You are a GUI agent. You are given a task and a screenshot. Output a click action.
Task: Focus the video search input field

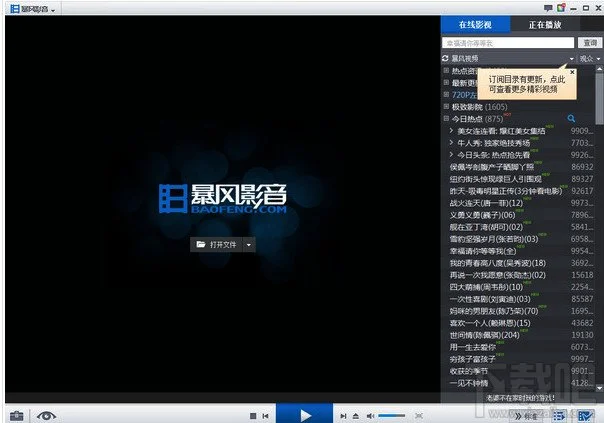508,43
